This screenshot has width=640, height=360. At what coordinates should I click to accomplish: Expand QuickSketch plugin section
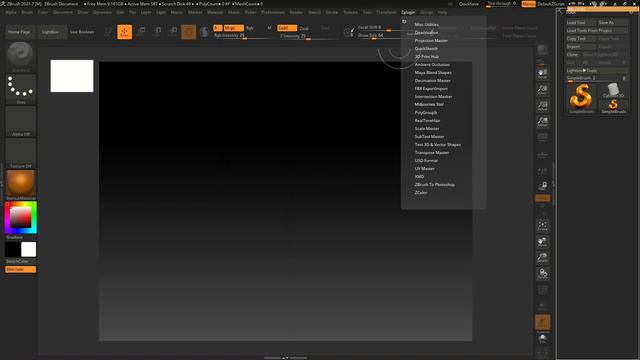[x=426, y=49]
